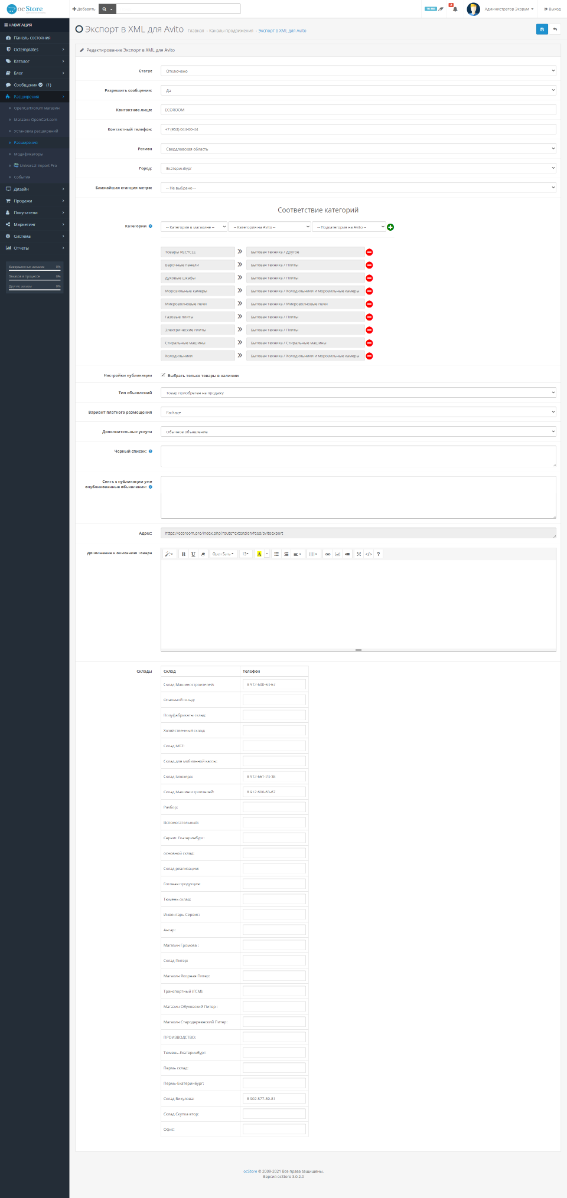Image resolution: width=567 pixels, height=1198 pixels.
Task: Expand the Каталог sidebar menu
Action: [x=34, y=60]
